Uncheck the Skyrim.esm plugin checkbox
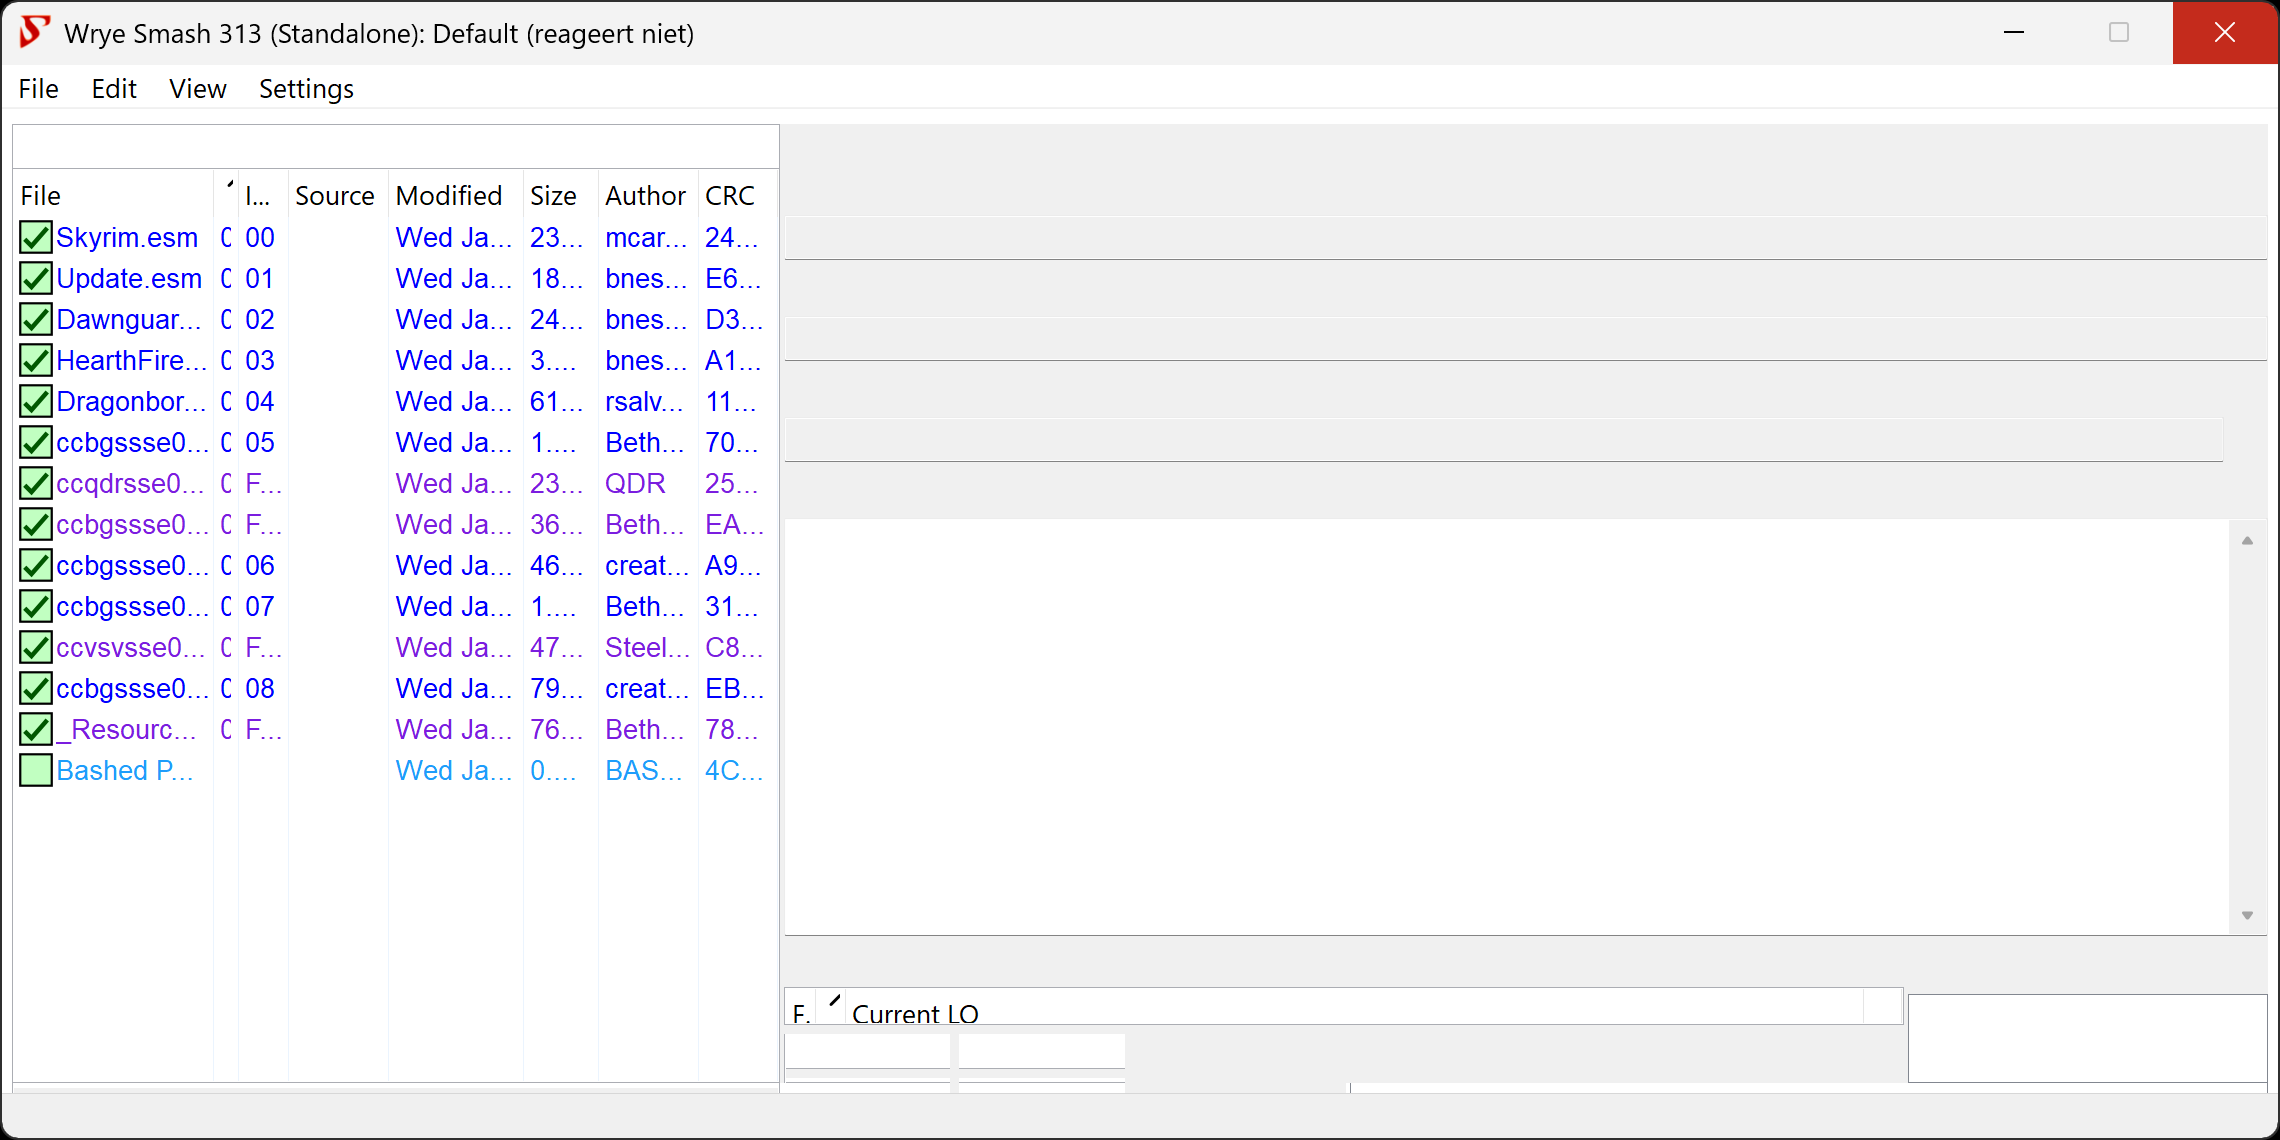This screenshot has width=2280, height=1140. tap(36, 238)
